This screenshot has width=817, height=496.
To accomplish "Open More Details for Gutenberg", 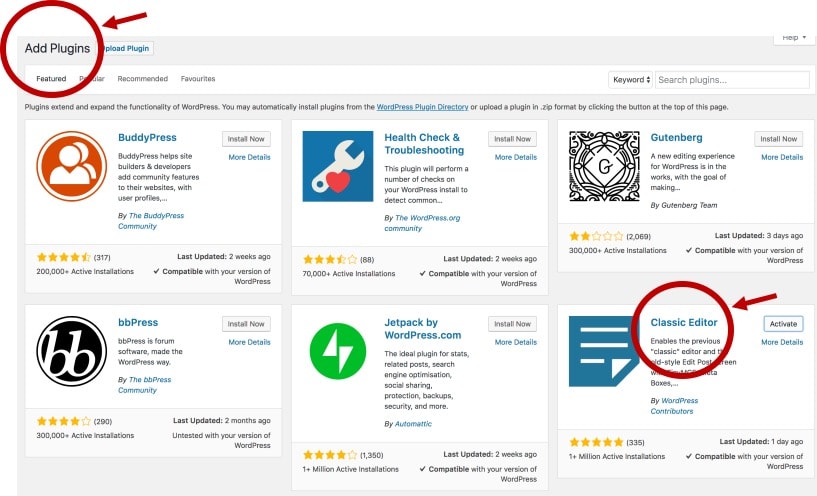I will point(782,157).
